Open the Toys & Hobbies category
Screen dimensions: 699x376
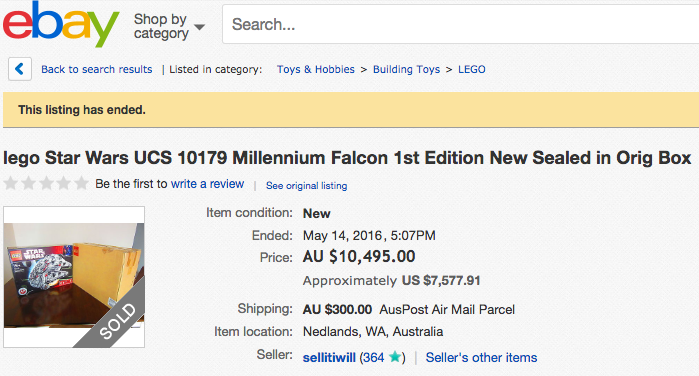[x=316, y=69]
